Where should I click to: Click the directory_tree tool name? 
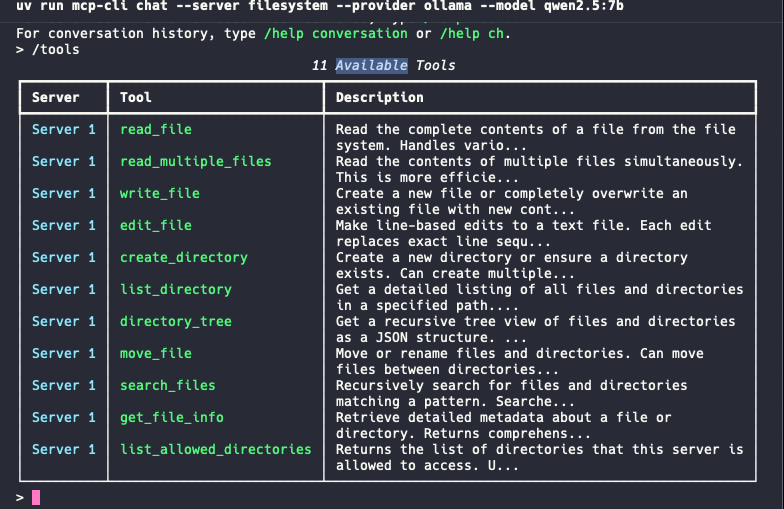[176, 322]
